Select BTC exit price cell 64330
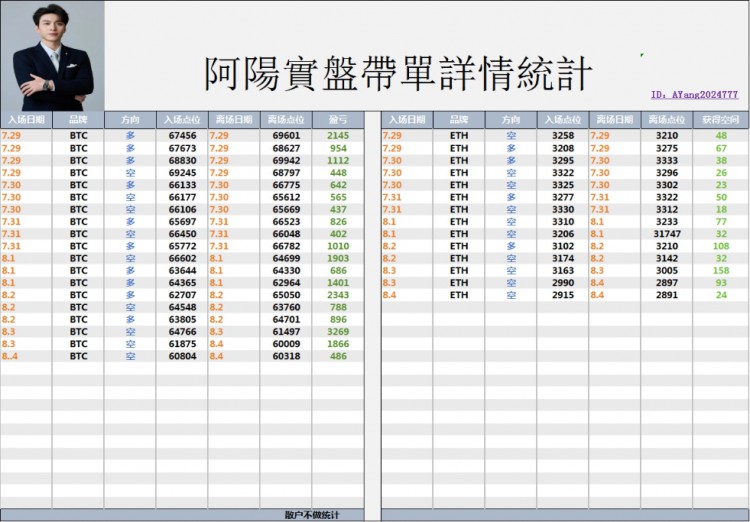Screen dimensions: 750x522 point(286,271)
